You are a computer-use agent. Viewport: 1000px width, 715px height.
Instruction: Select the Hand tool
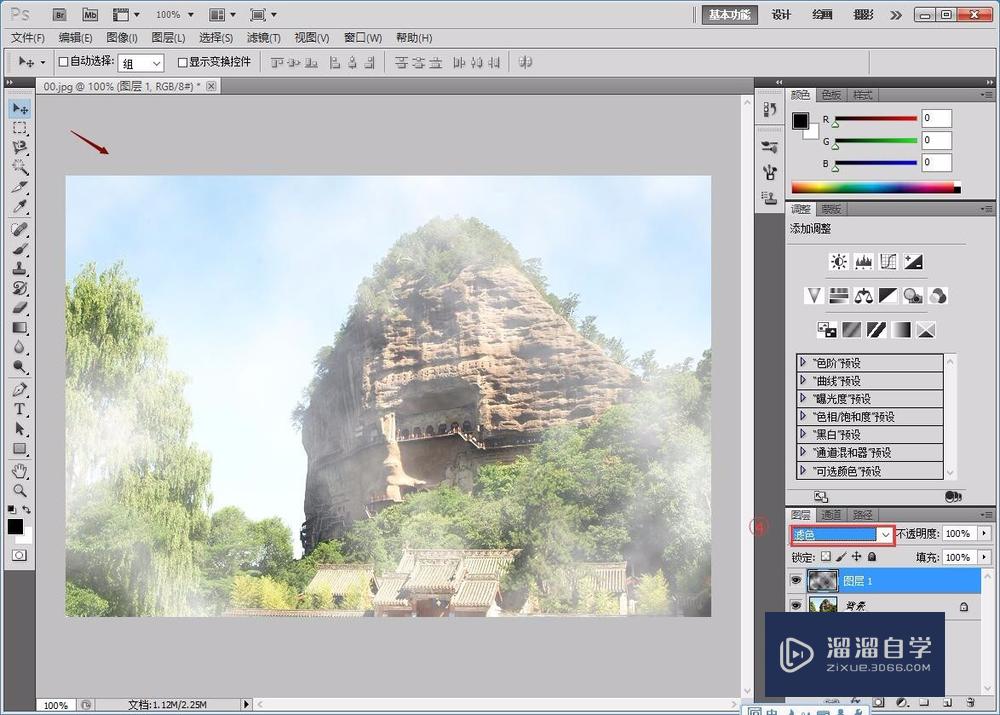click(19, 471)
